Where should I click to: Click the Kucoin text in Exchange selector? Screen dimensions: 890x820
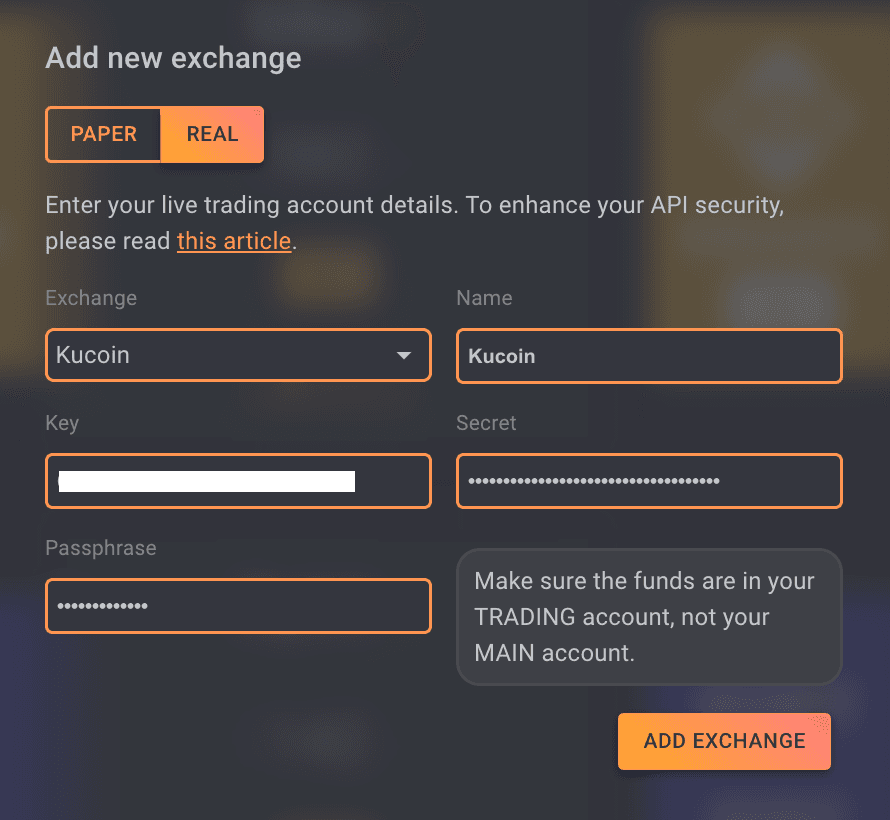click(93, 355)
